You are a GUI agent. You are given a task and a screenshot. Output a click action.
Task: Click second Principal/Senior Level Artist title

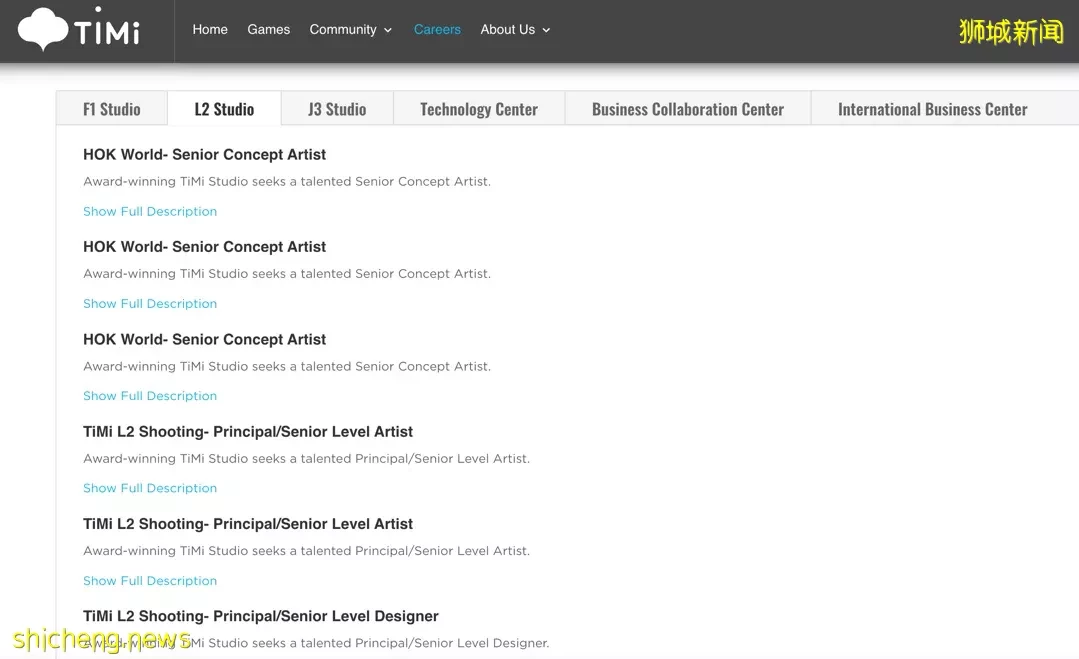248,524
